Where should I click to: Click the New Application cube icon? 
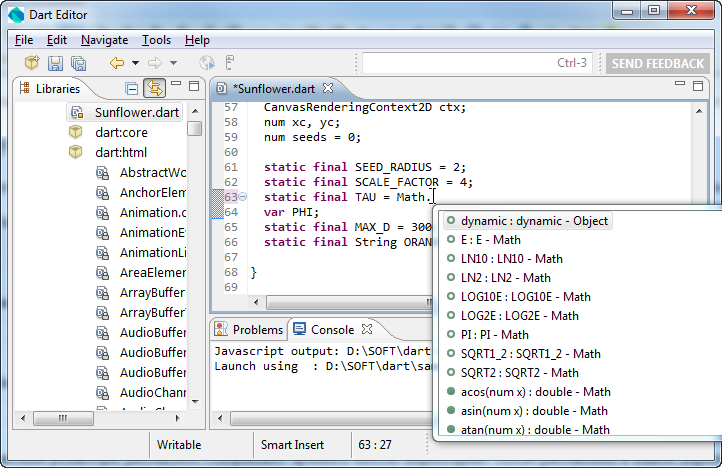tap(32, 63)
